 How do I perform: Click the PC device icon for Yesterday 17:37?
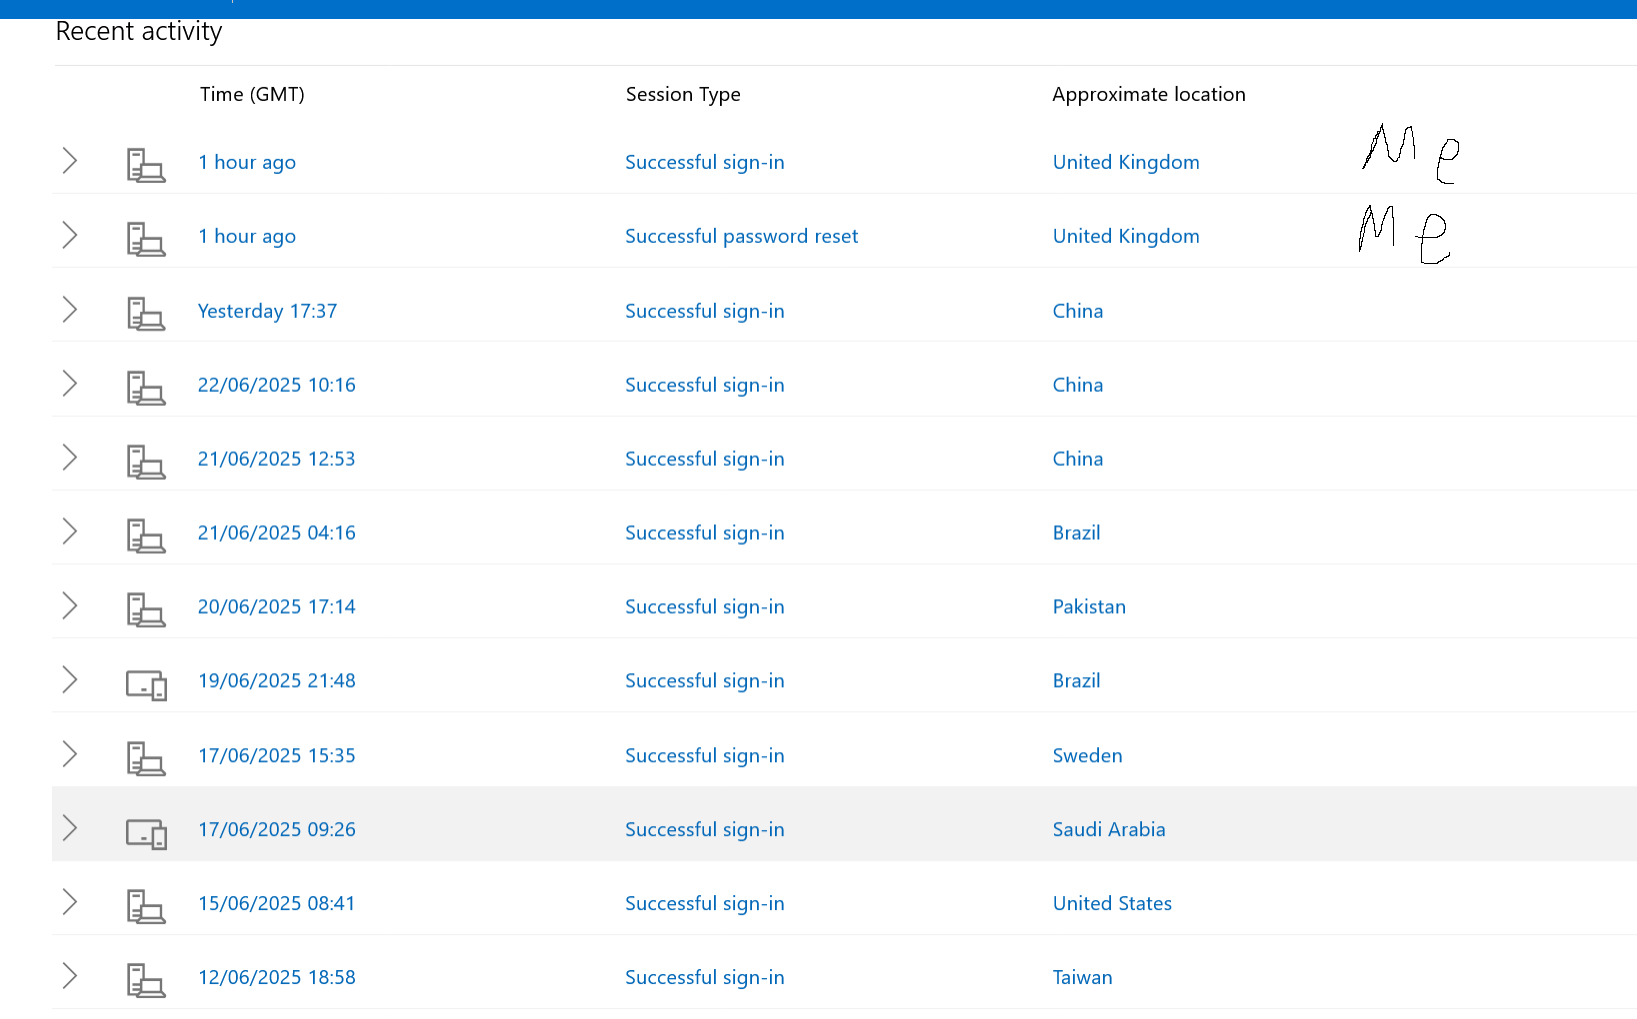(x=146, y=313)
